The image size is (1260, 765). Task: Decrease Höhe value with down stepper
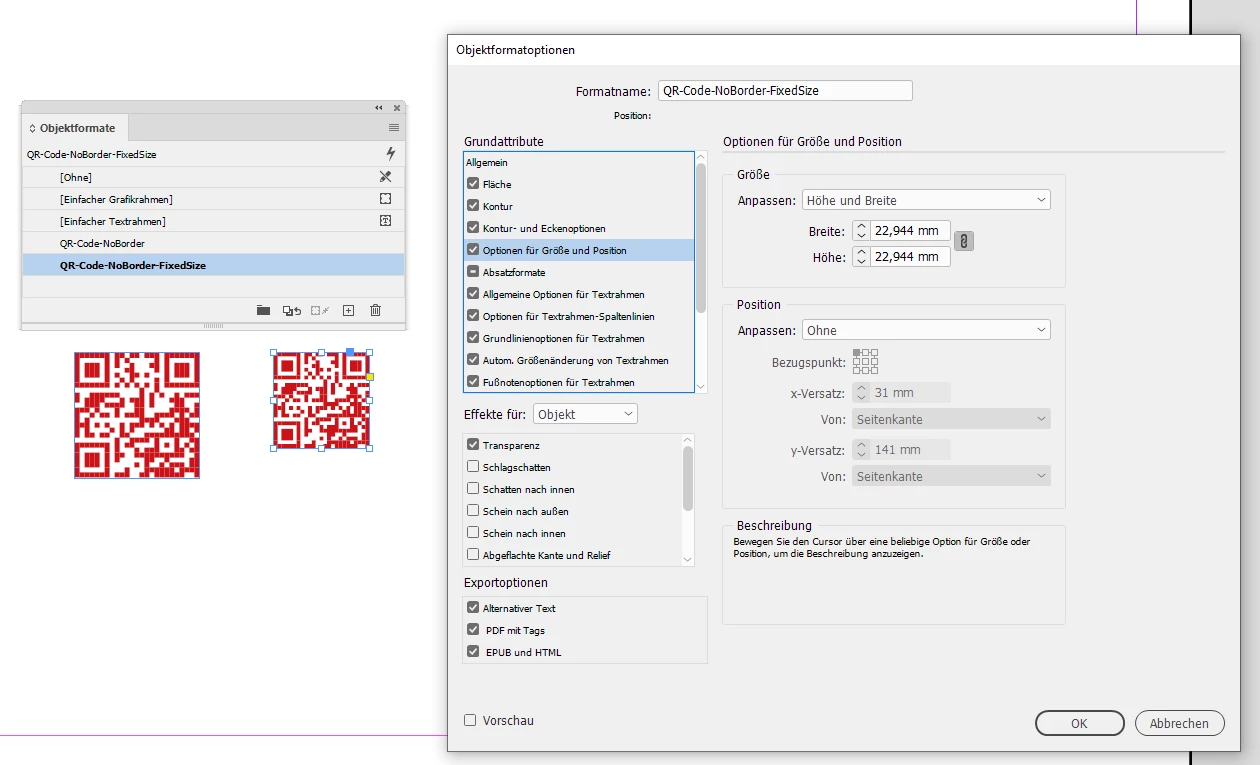click(861, 262)
